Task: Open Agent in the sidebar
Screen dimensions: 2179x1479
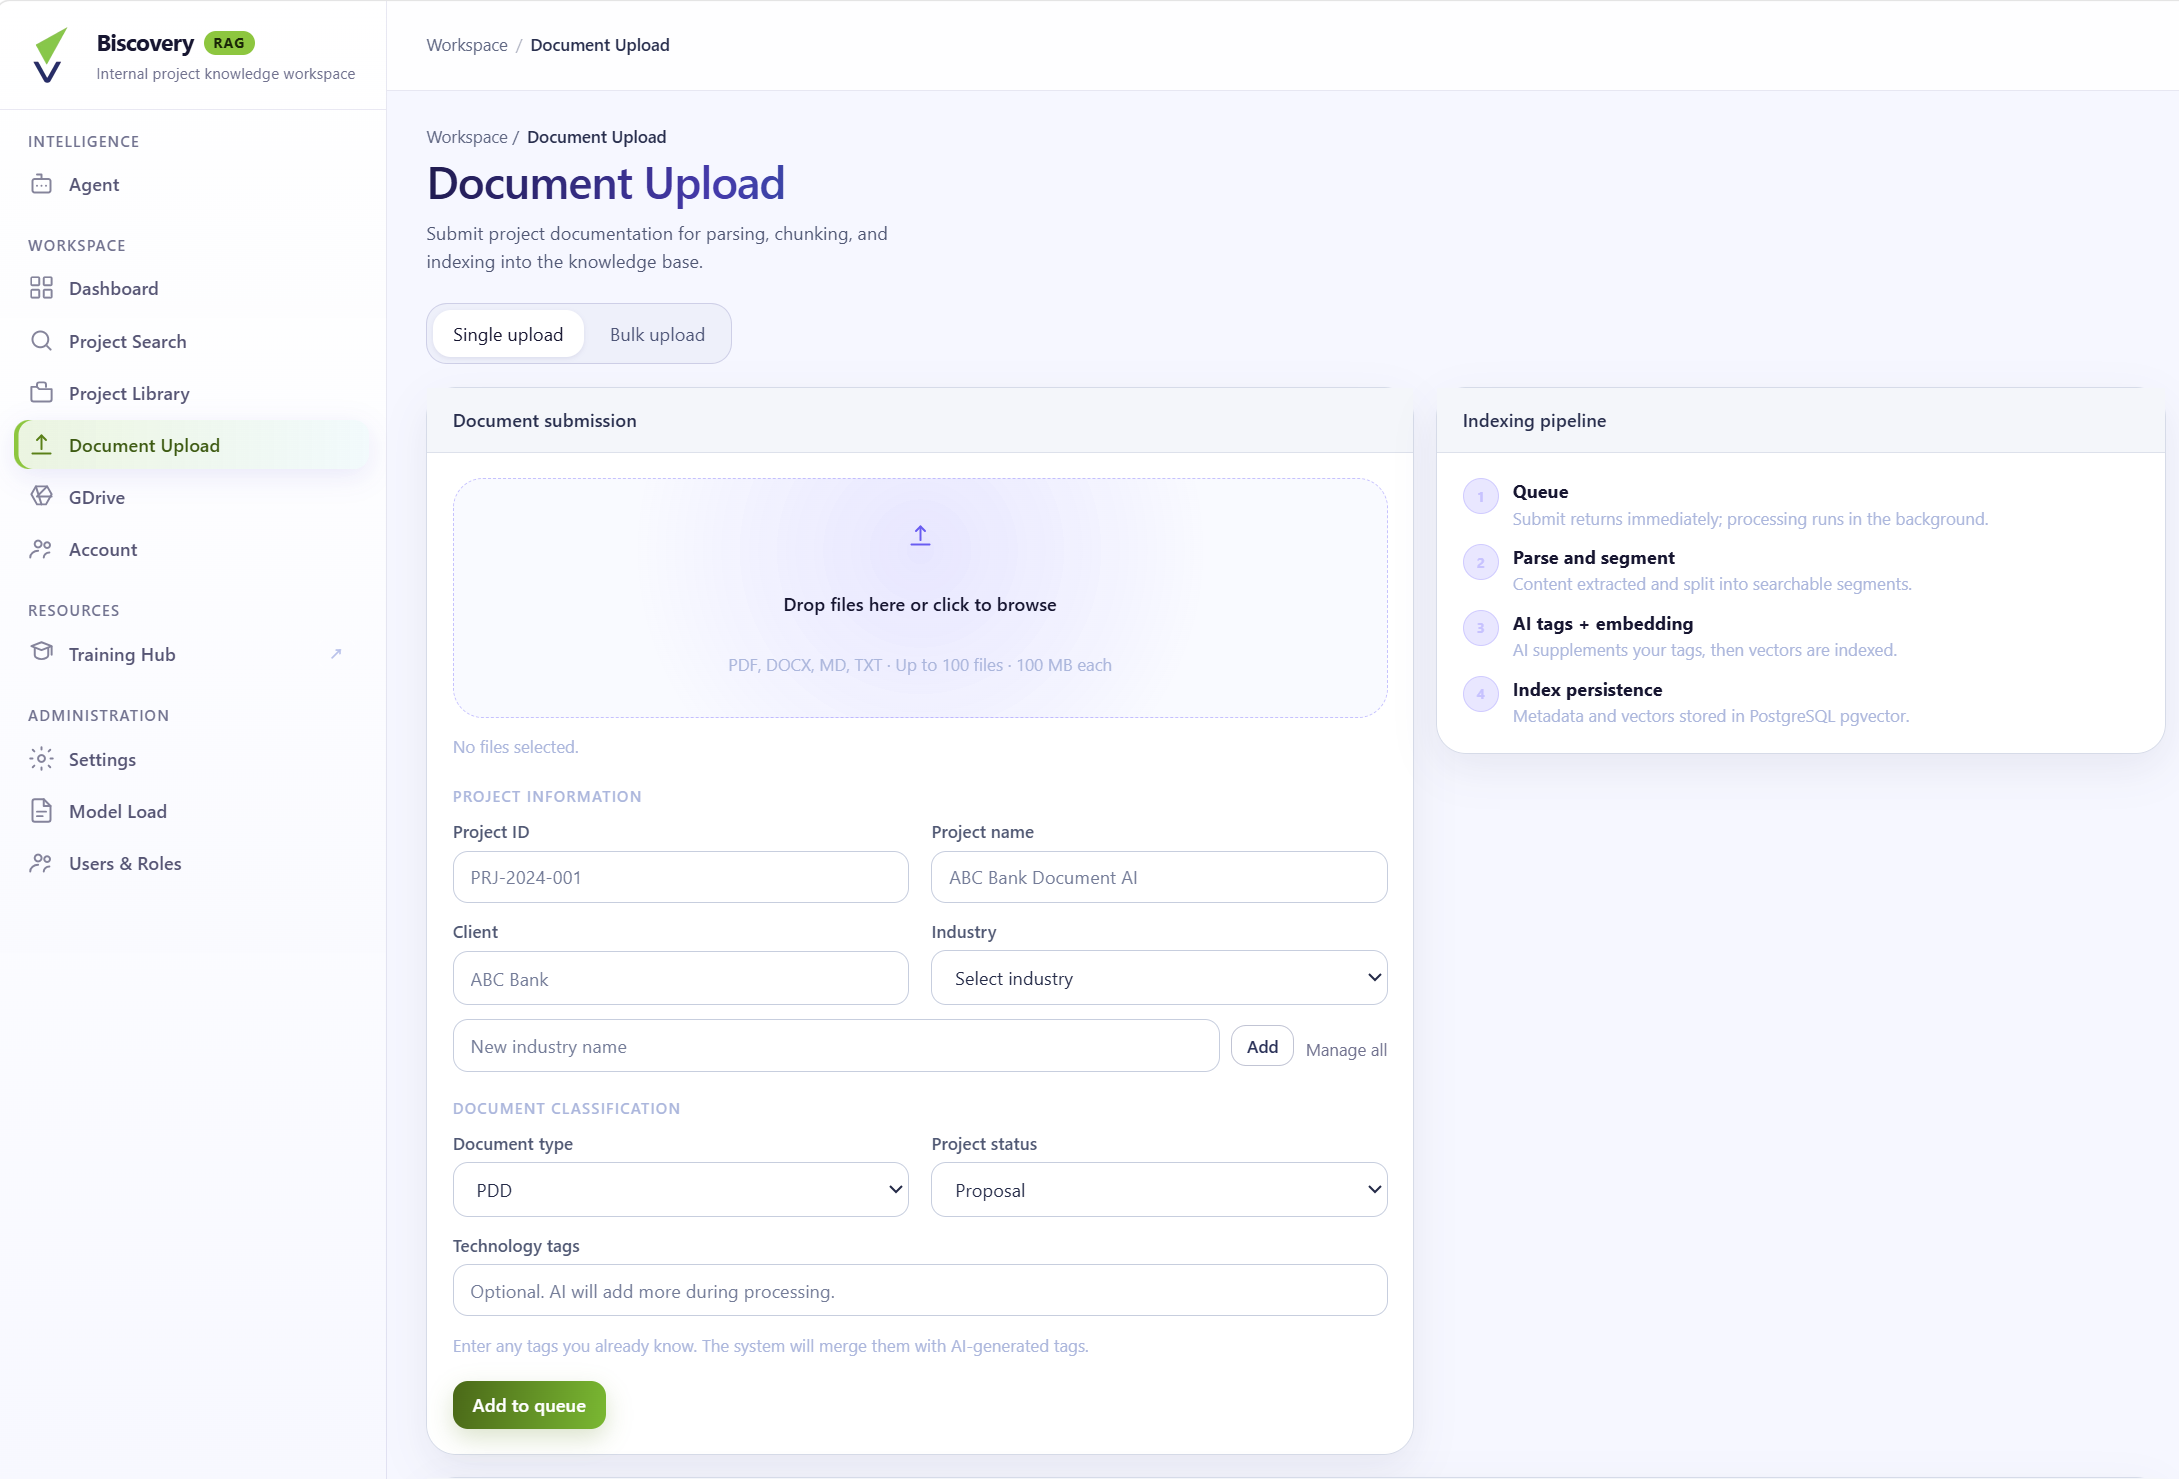Action: pyautogui.click(x=192, y=184)
